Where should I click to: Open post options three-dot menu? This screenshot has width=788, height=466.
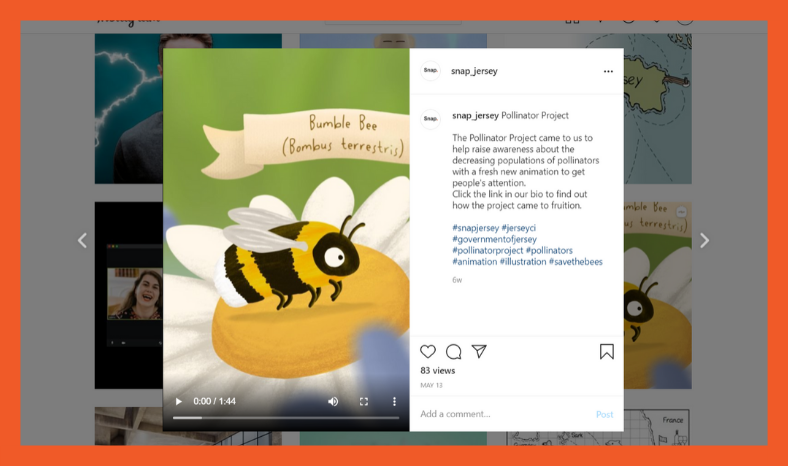tap(608, 71)
